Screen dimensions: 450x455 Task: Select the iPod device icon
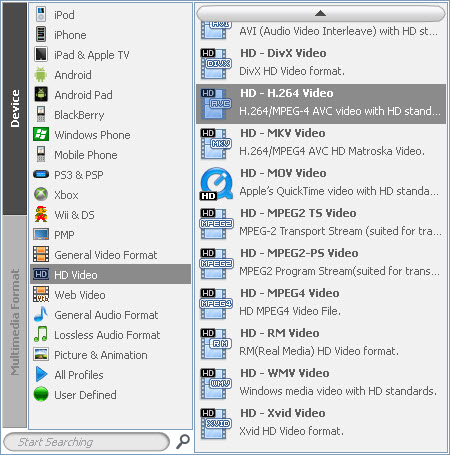coord(41,15)
